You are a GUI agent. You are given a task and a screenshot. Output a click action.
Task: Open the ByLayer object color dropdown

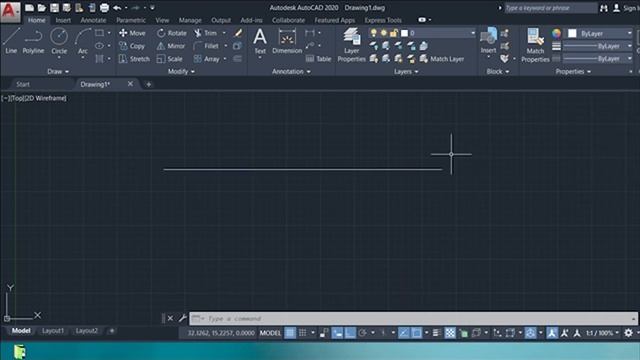[629, 33]
